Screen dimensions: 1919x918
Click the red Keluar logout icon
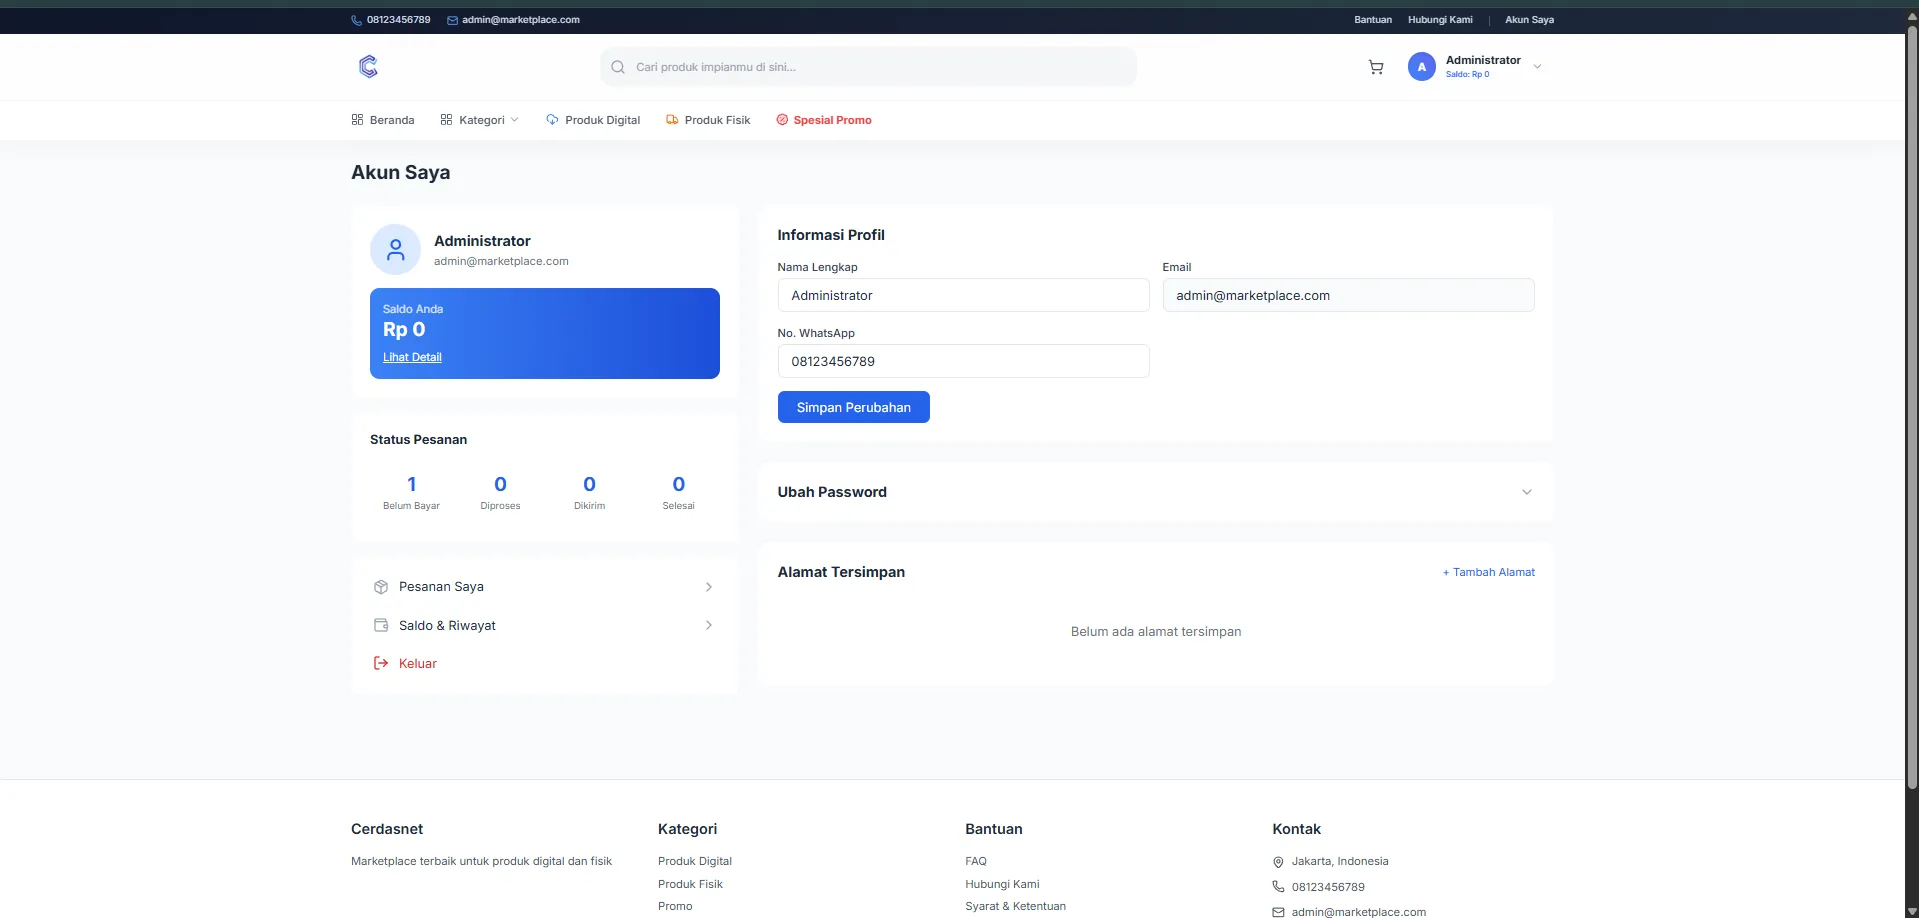pos(381,663)
